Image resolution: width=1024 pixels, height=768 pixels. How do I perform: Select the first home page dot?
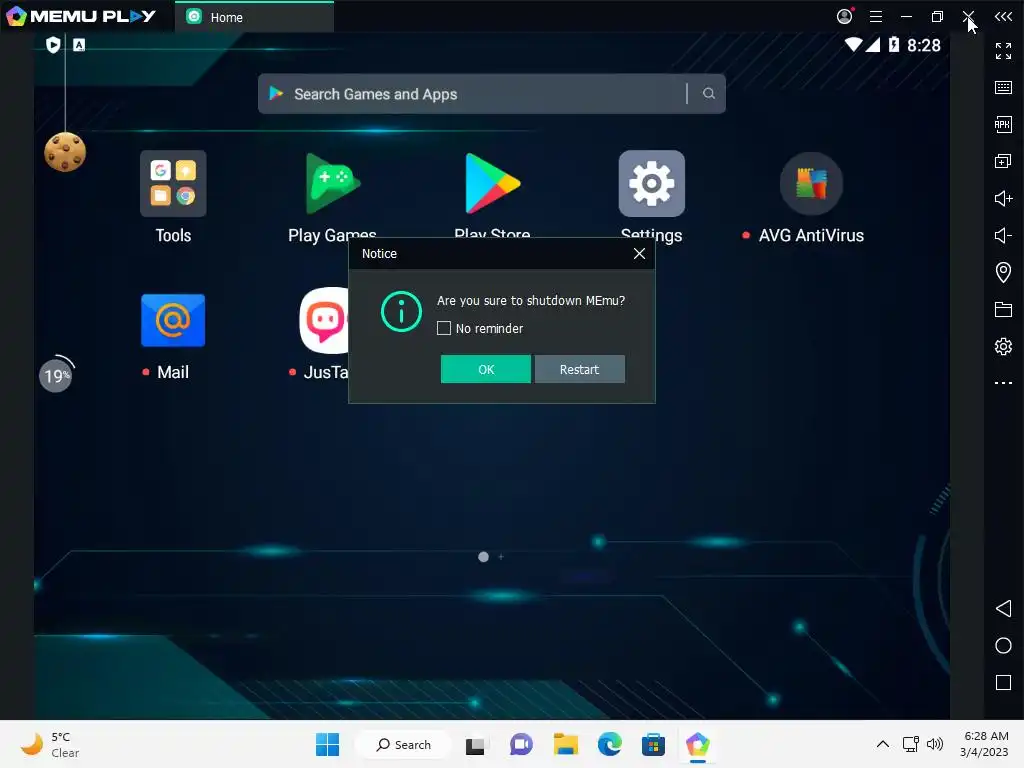(x=483, y=557)
